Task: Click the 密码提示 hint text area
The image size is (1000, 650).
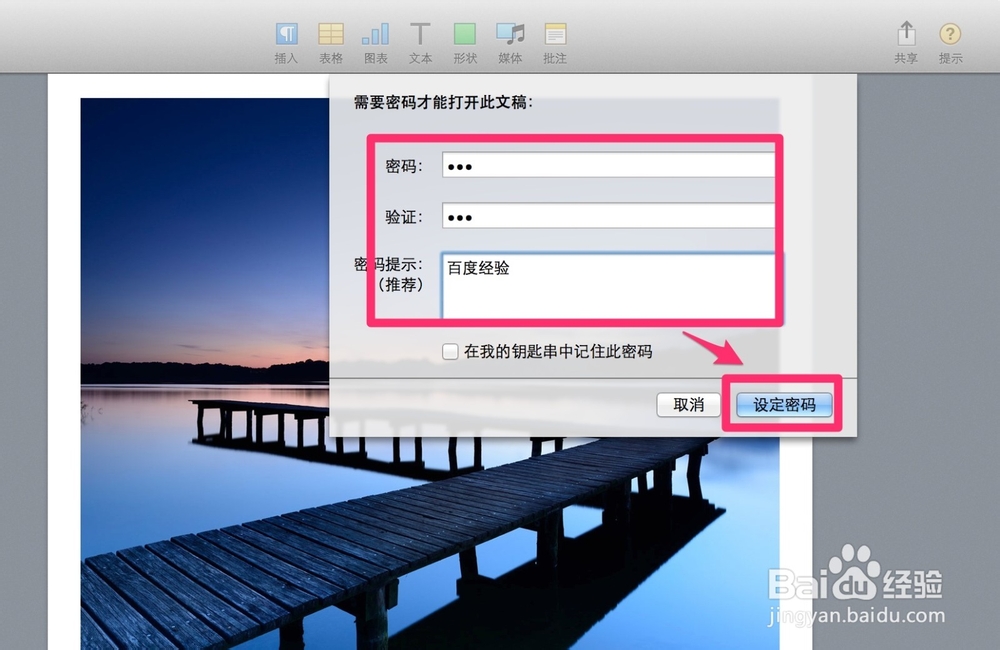Action: tap(608, 285)
